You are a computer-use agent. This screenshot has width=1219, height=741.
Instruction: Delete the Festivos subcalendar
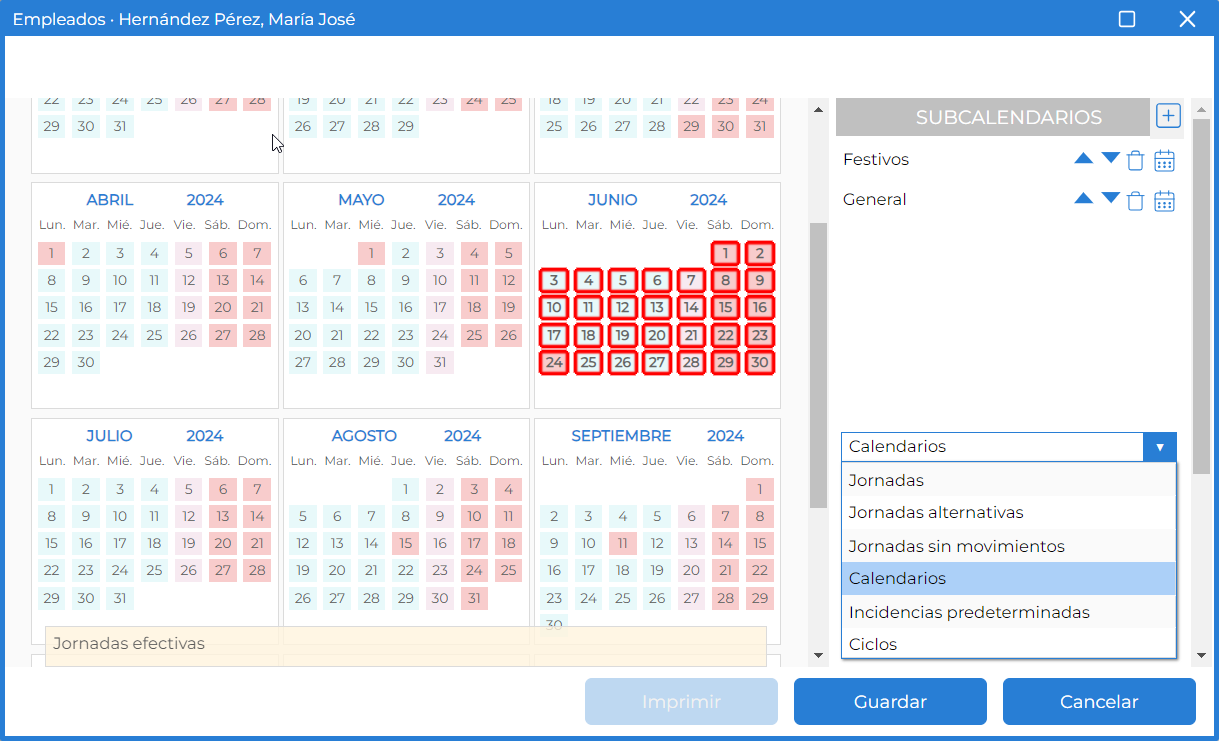[x=1135, y=160]
